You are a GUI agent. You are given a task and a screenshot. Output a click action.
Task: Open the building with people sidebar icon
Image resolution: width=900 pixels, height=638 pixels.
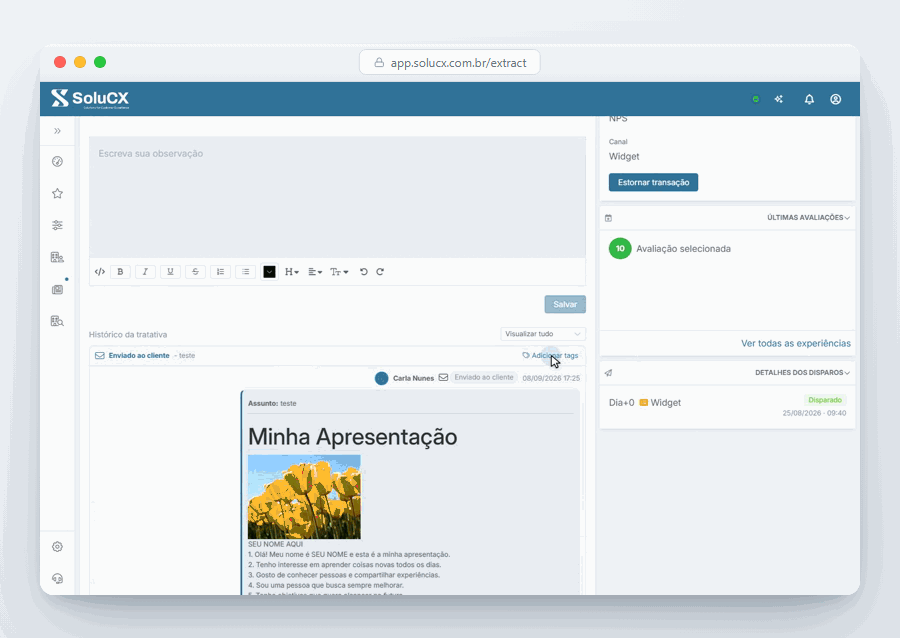click(x=57, y=257)
